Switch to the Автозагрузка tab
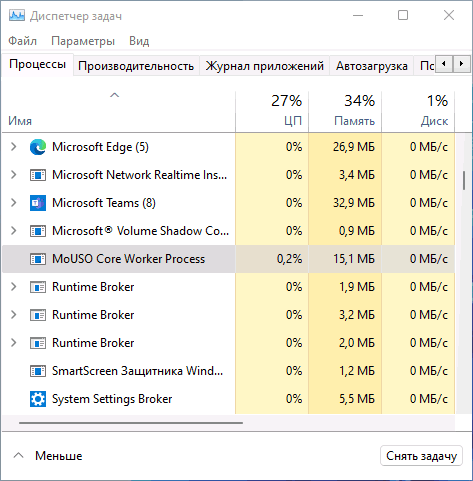 coord(372,66)
